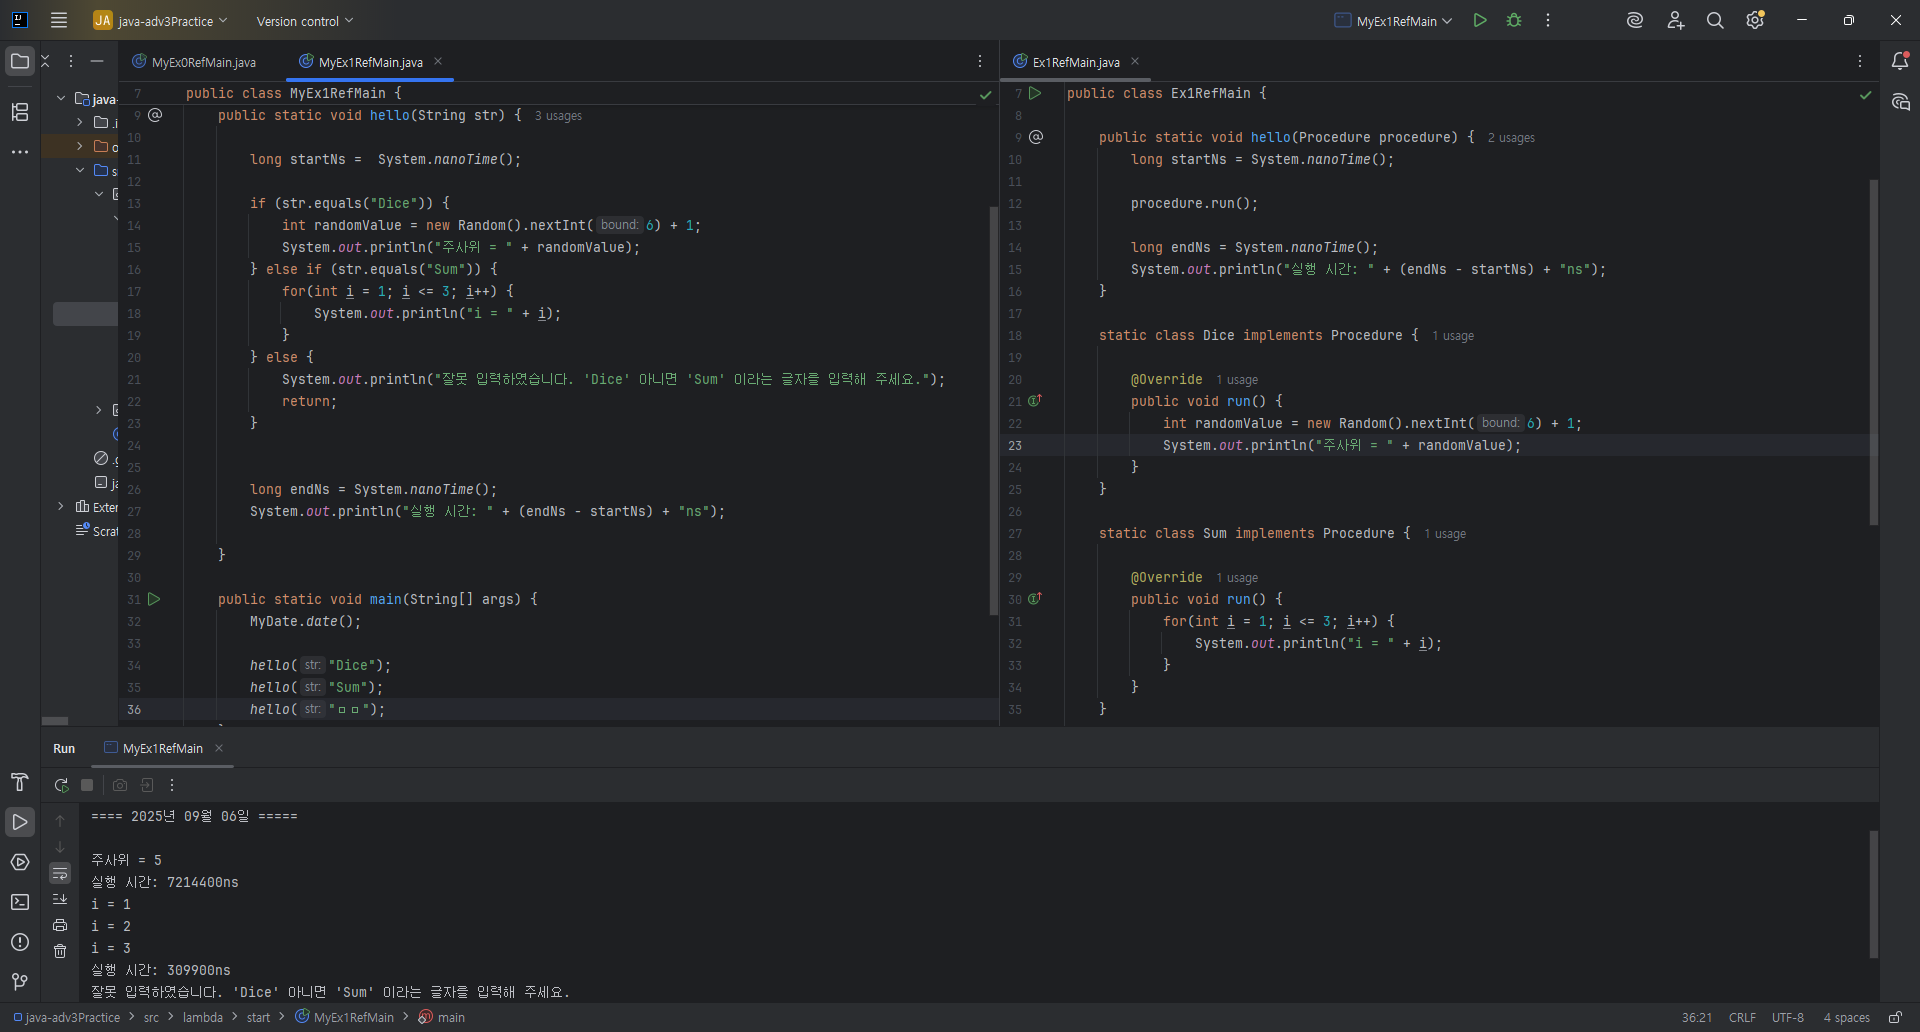Toggle read-only lock in status bar
Viewport: 1920px width, 1032px height.
point(1895,1017)
